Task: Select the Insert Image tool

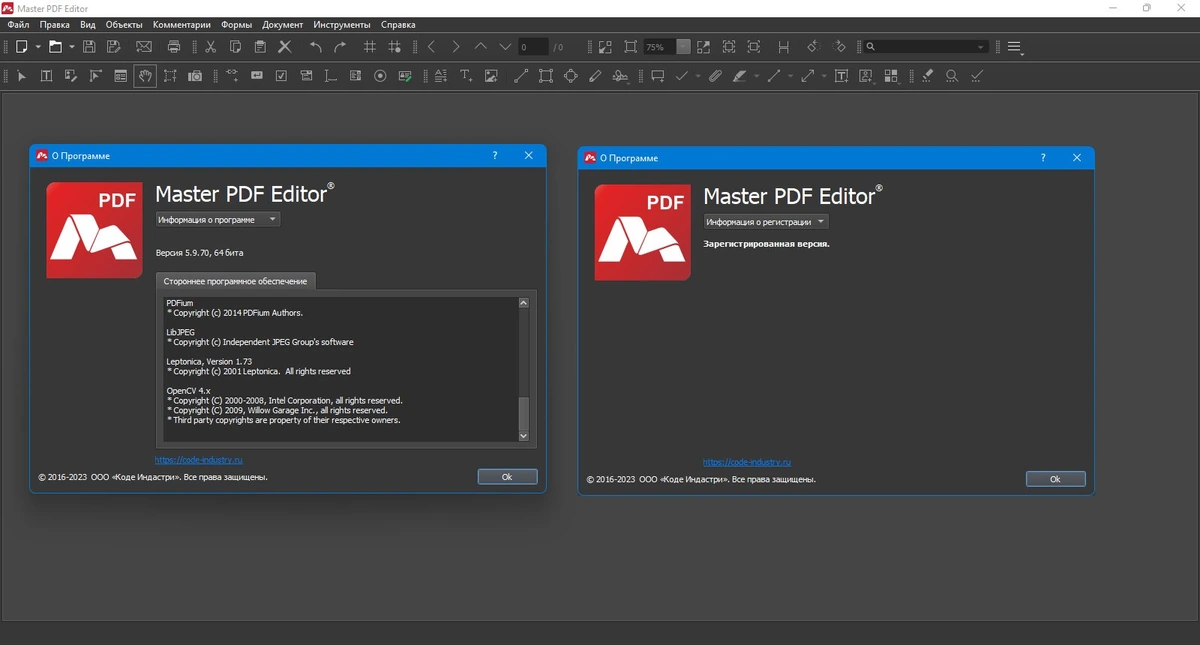Action: click(491, 76)
